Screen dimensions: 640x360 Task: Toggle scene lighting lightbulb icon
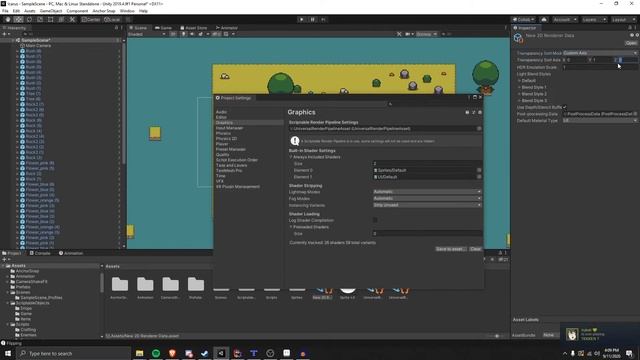[184, 34]
